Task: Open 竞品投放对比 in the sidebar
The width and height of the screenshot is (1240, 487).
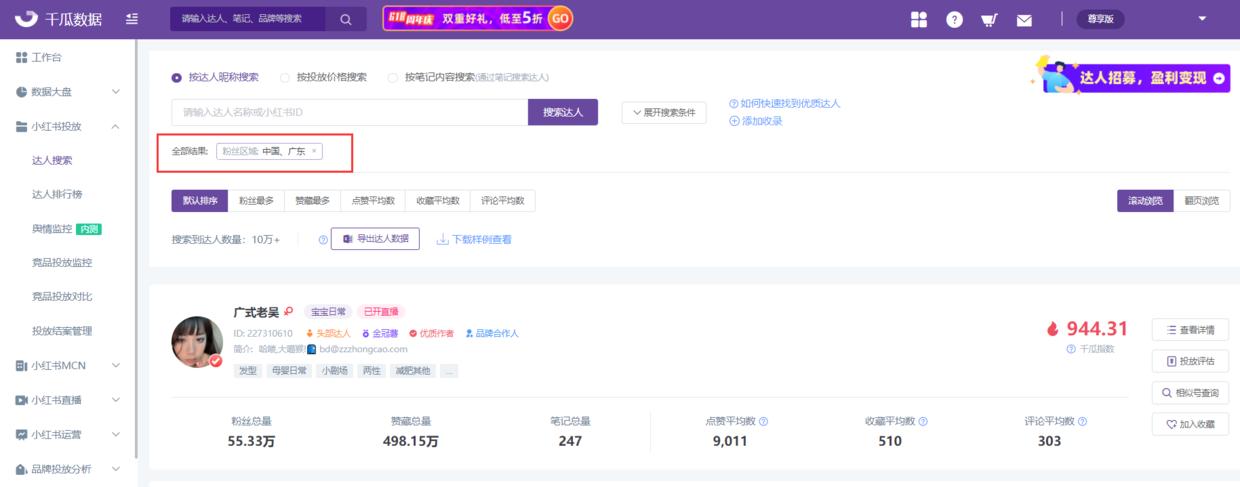Action: pyautogui.click(x=62, y=296)
